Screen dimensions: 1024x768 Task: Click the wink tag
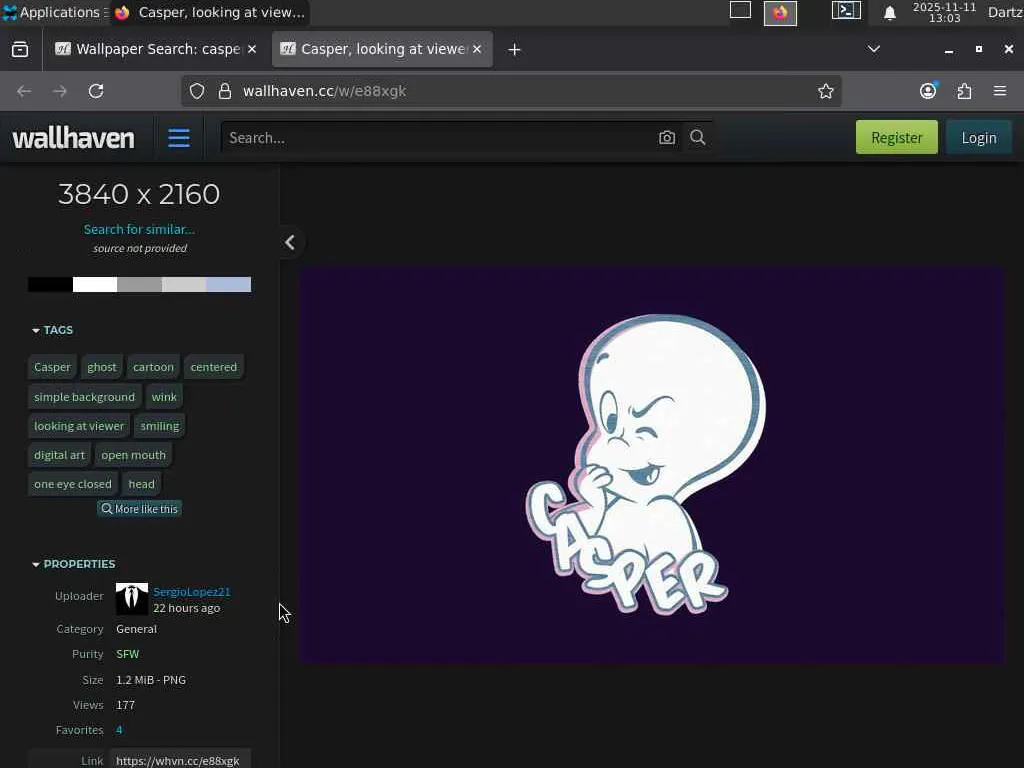pos(164,397)
